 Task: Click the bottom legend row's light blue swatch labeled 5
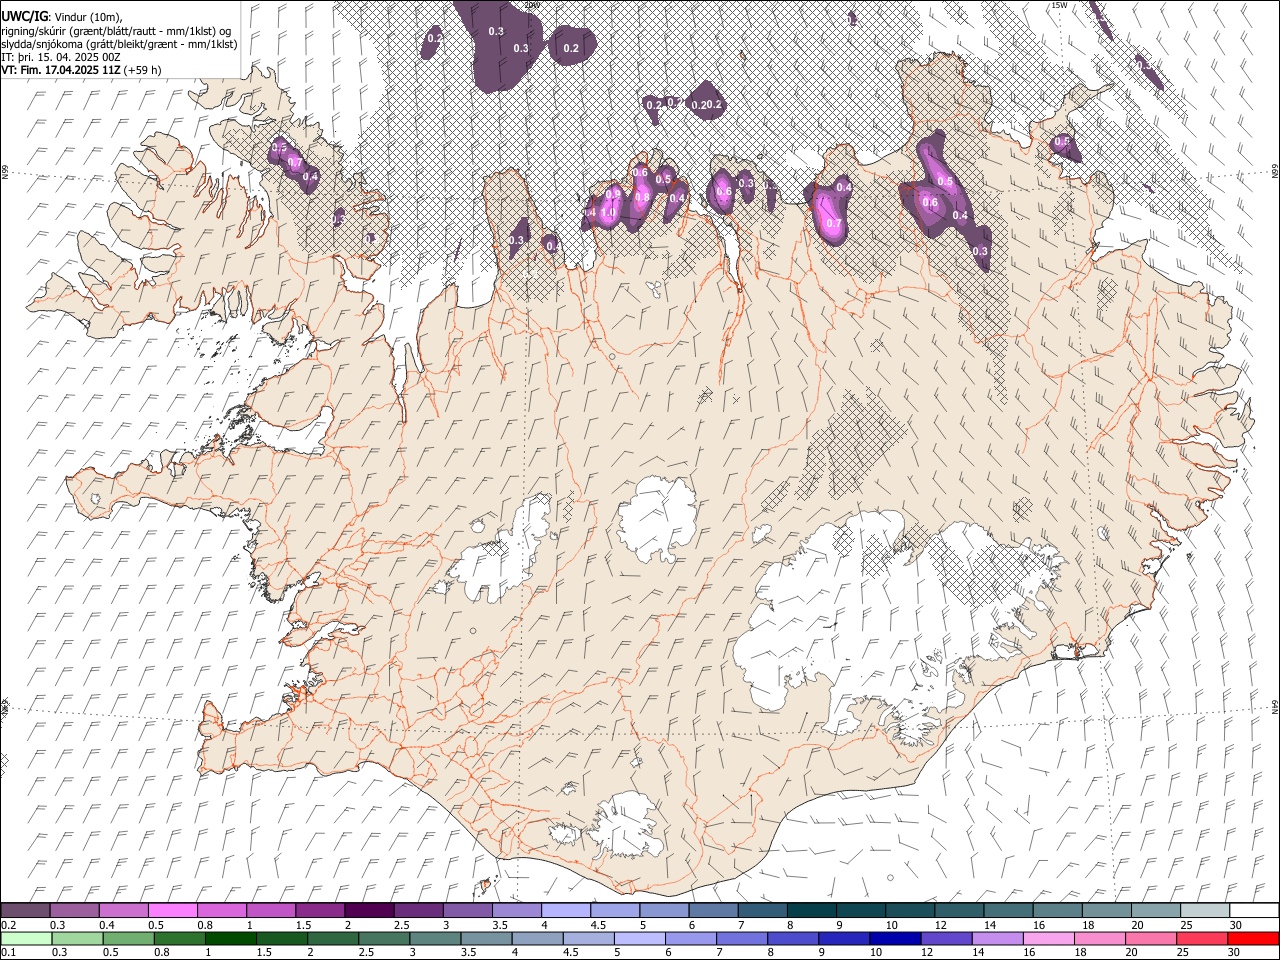639,938
